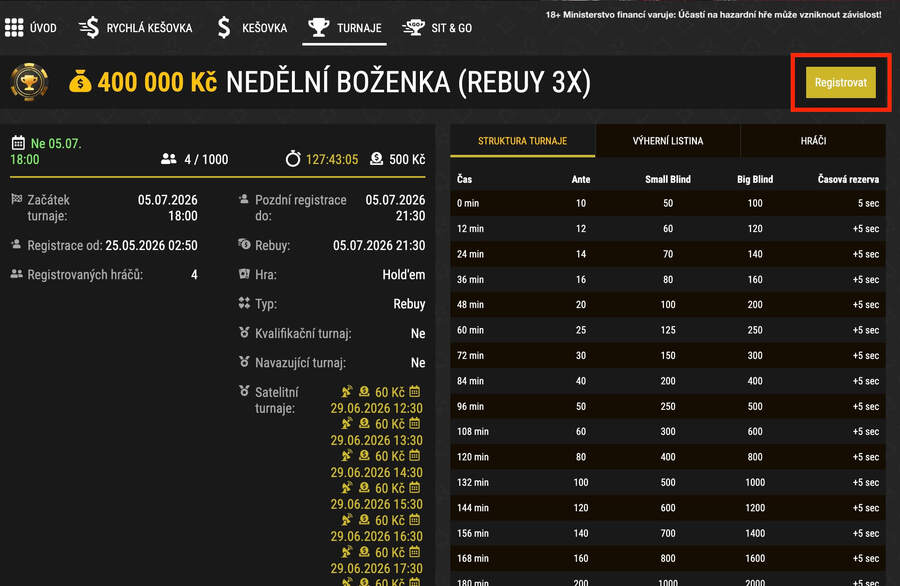Click the Hold'em game value
This screenshot has width=900, height=586.
(404, 274)
